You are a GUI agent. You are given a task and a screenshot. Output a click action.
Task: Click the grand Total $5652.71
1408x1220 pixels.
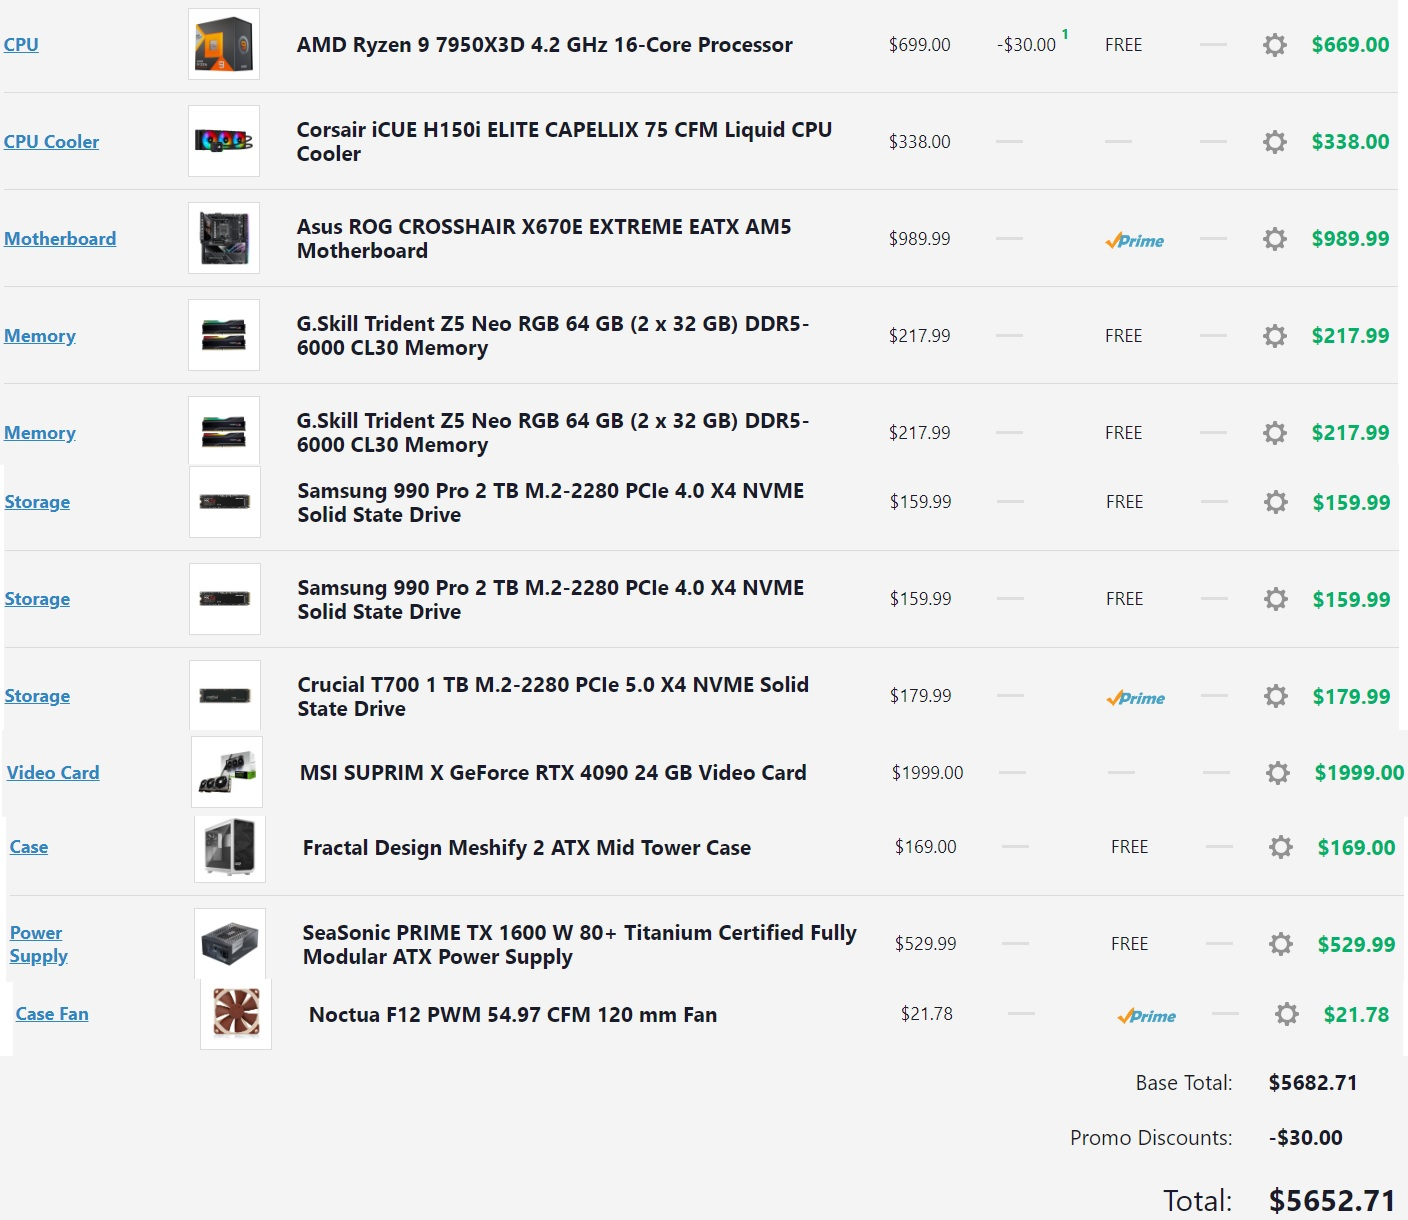coord(1332,1201)
